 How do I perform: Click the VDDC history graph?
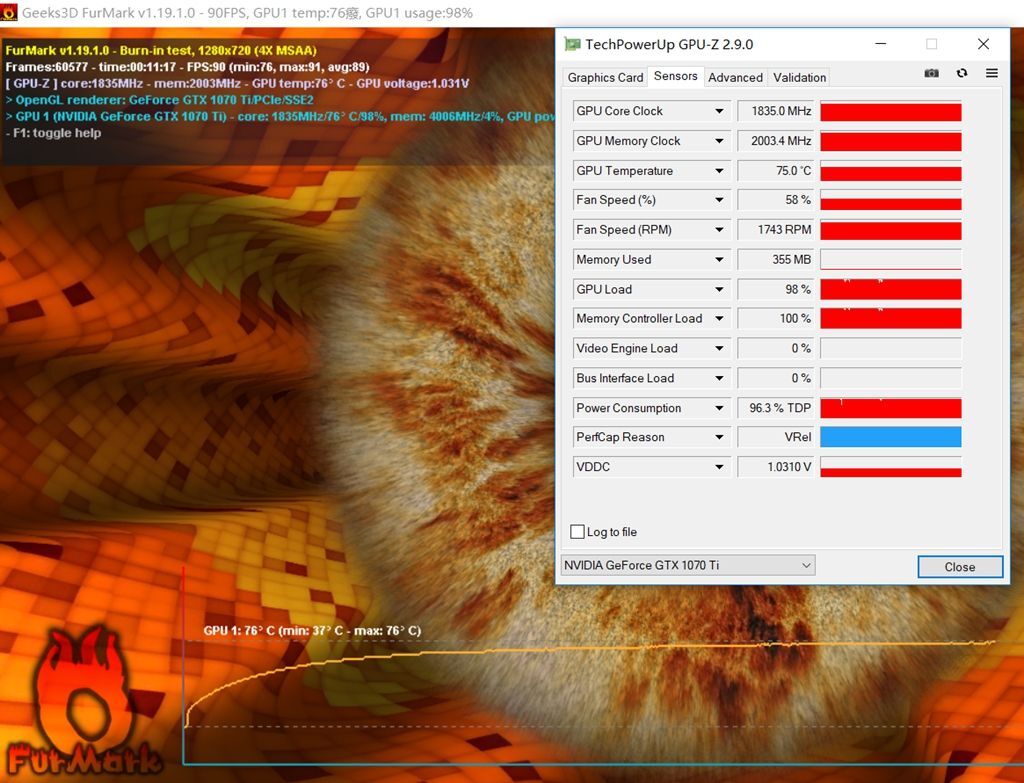click(891, 468)
